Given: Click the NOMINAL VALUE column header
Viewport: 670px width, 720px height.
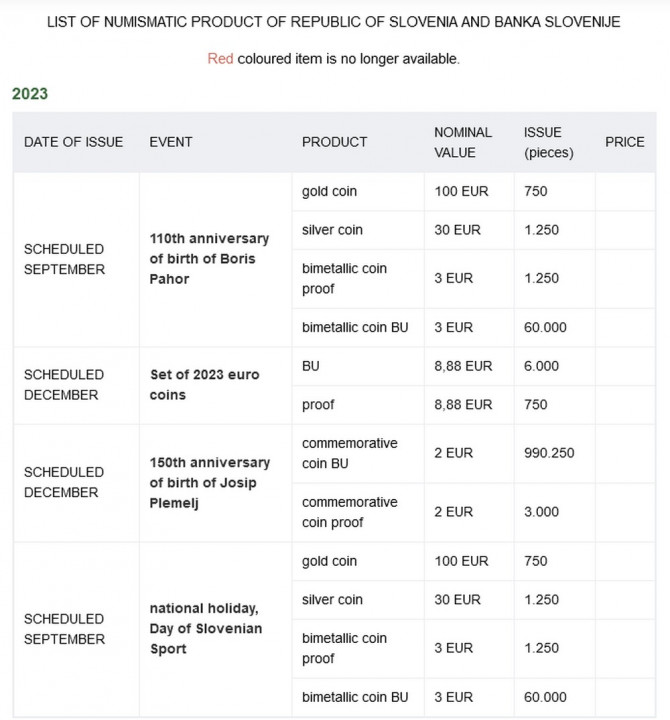Looking at the screenshot, I should [463, 142].
